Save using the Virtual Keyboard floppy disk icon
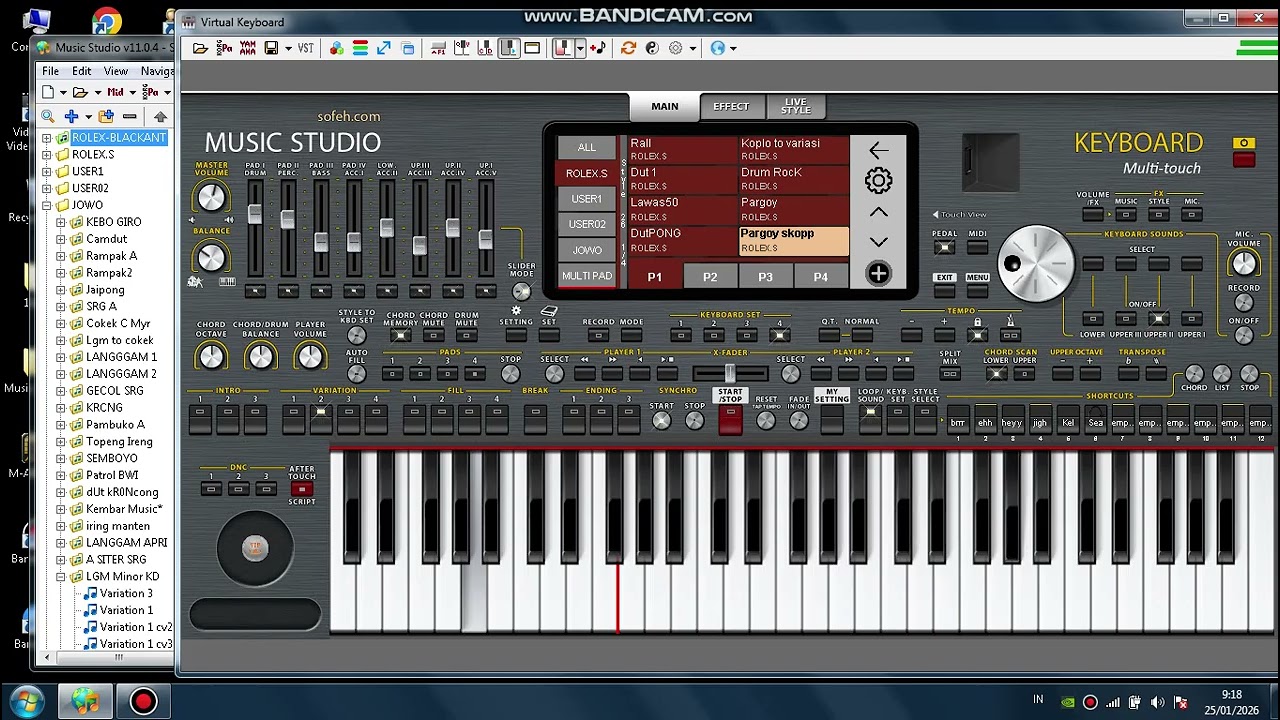Image resolution: width=1280 pixels, height=720 pixels. coord(271,48)
